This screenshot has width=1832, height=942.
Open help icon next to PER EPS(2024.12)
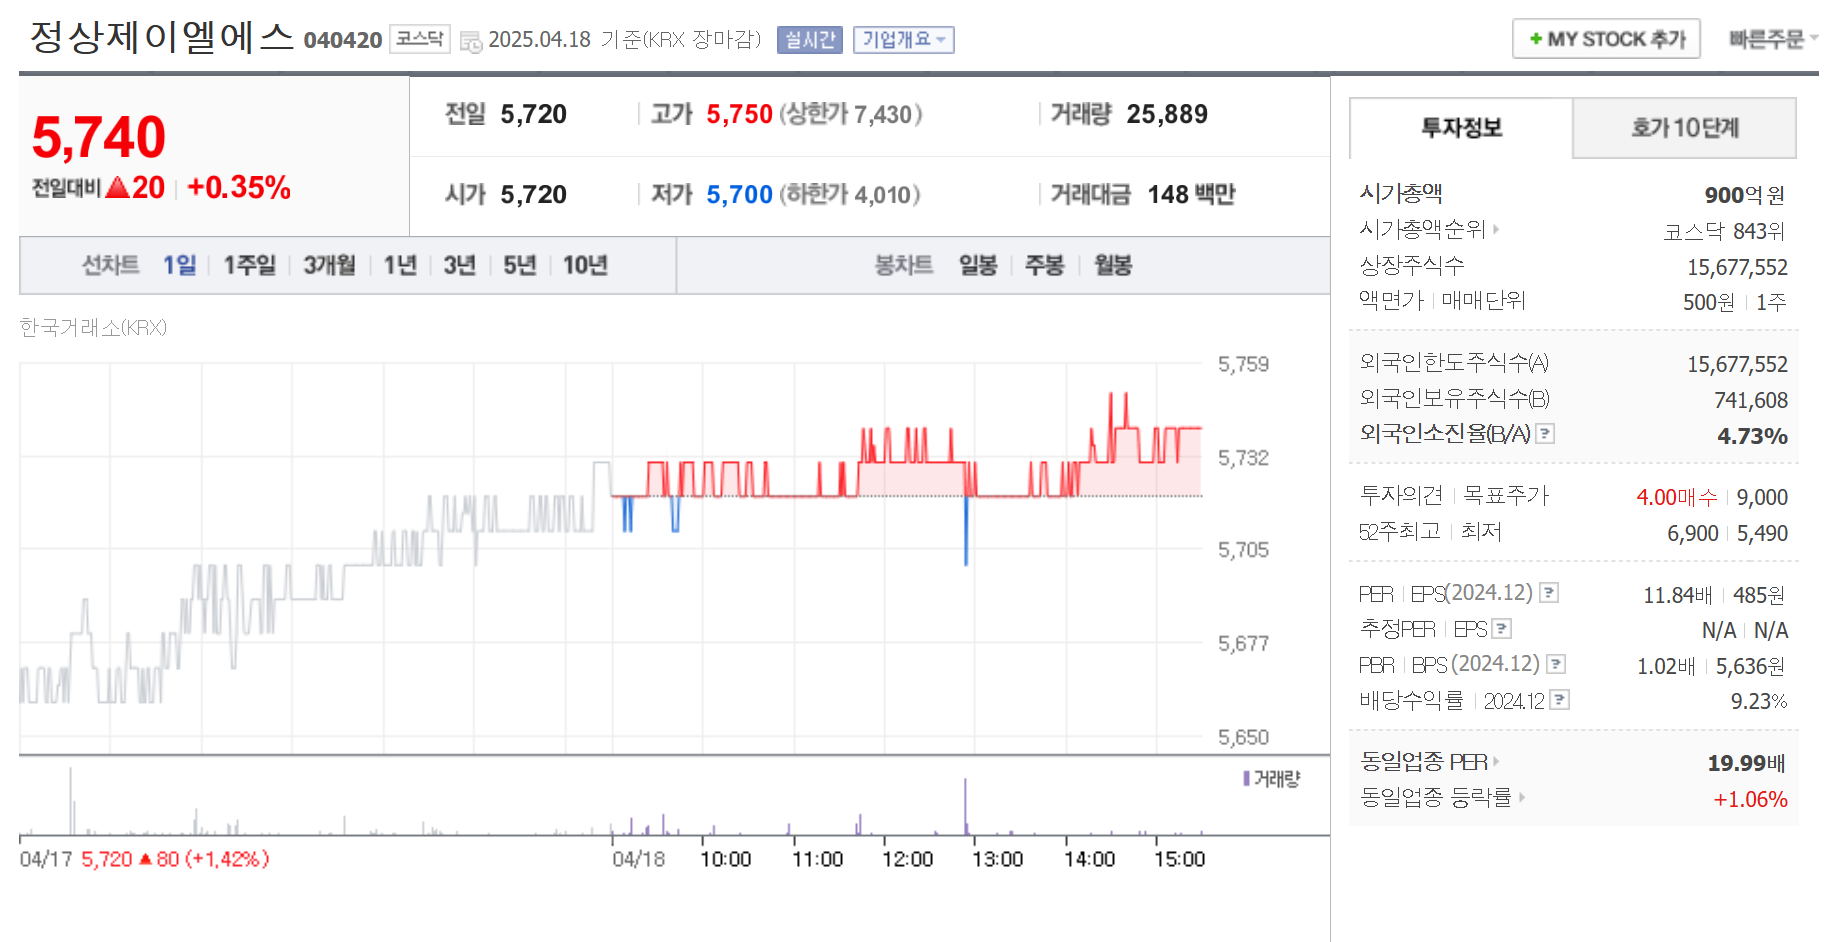pos(1549,592)
